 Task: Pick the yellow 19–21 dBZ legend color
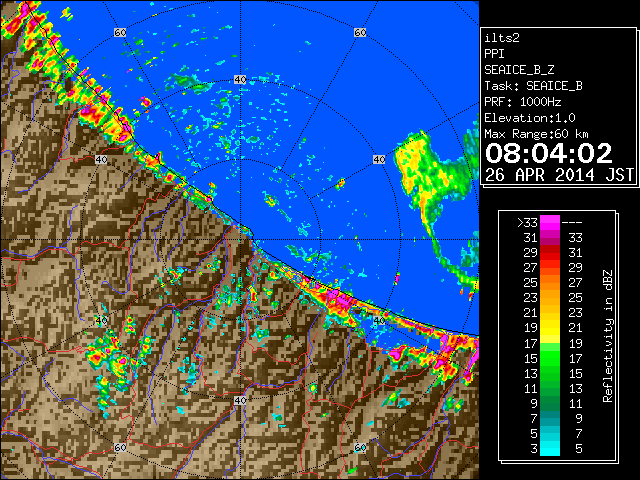click(550, 328)
